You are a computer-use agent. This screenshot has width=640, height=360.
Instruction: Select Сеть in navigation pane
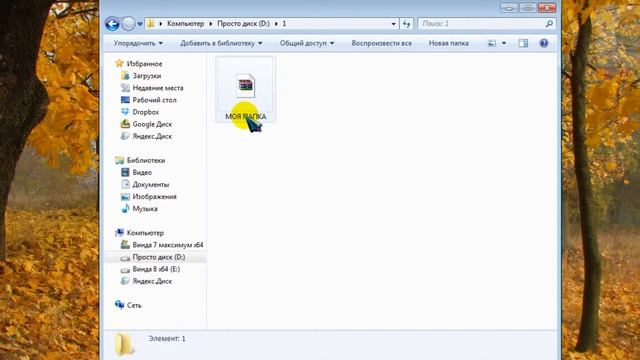(x=134, y=305)
